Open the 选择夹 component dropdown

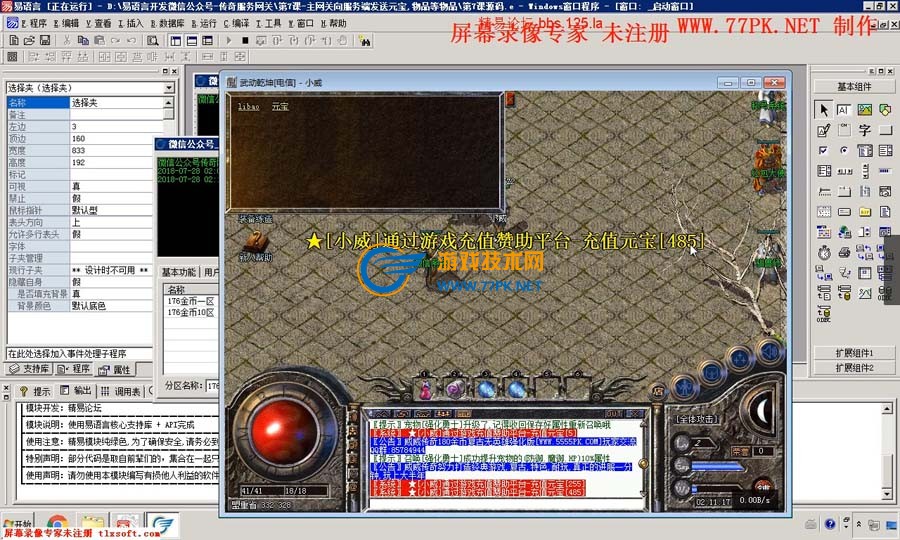169,87
